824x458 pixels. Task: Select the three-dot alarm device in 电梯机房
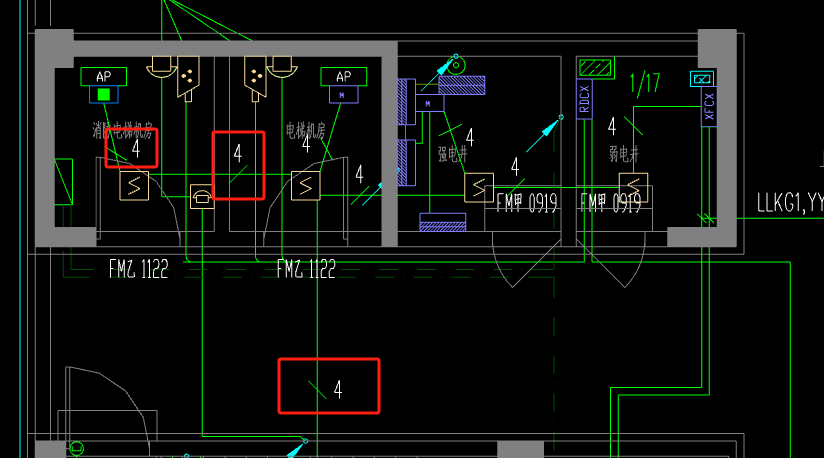(255, 79)
